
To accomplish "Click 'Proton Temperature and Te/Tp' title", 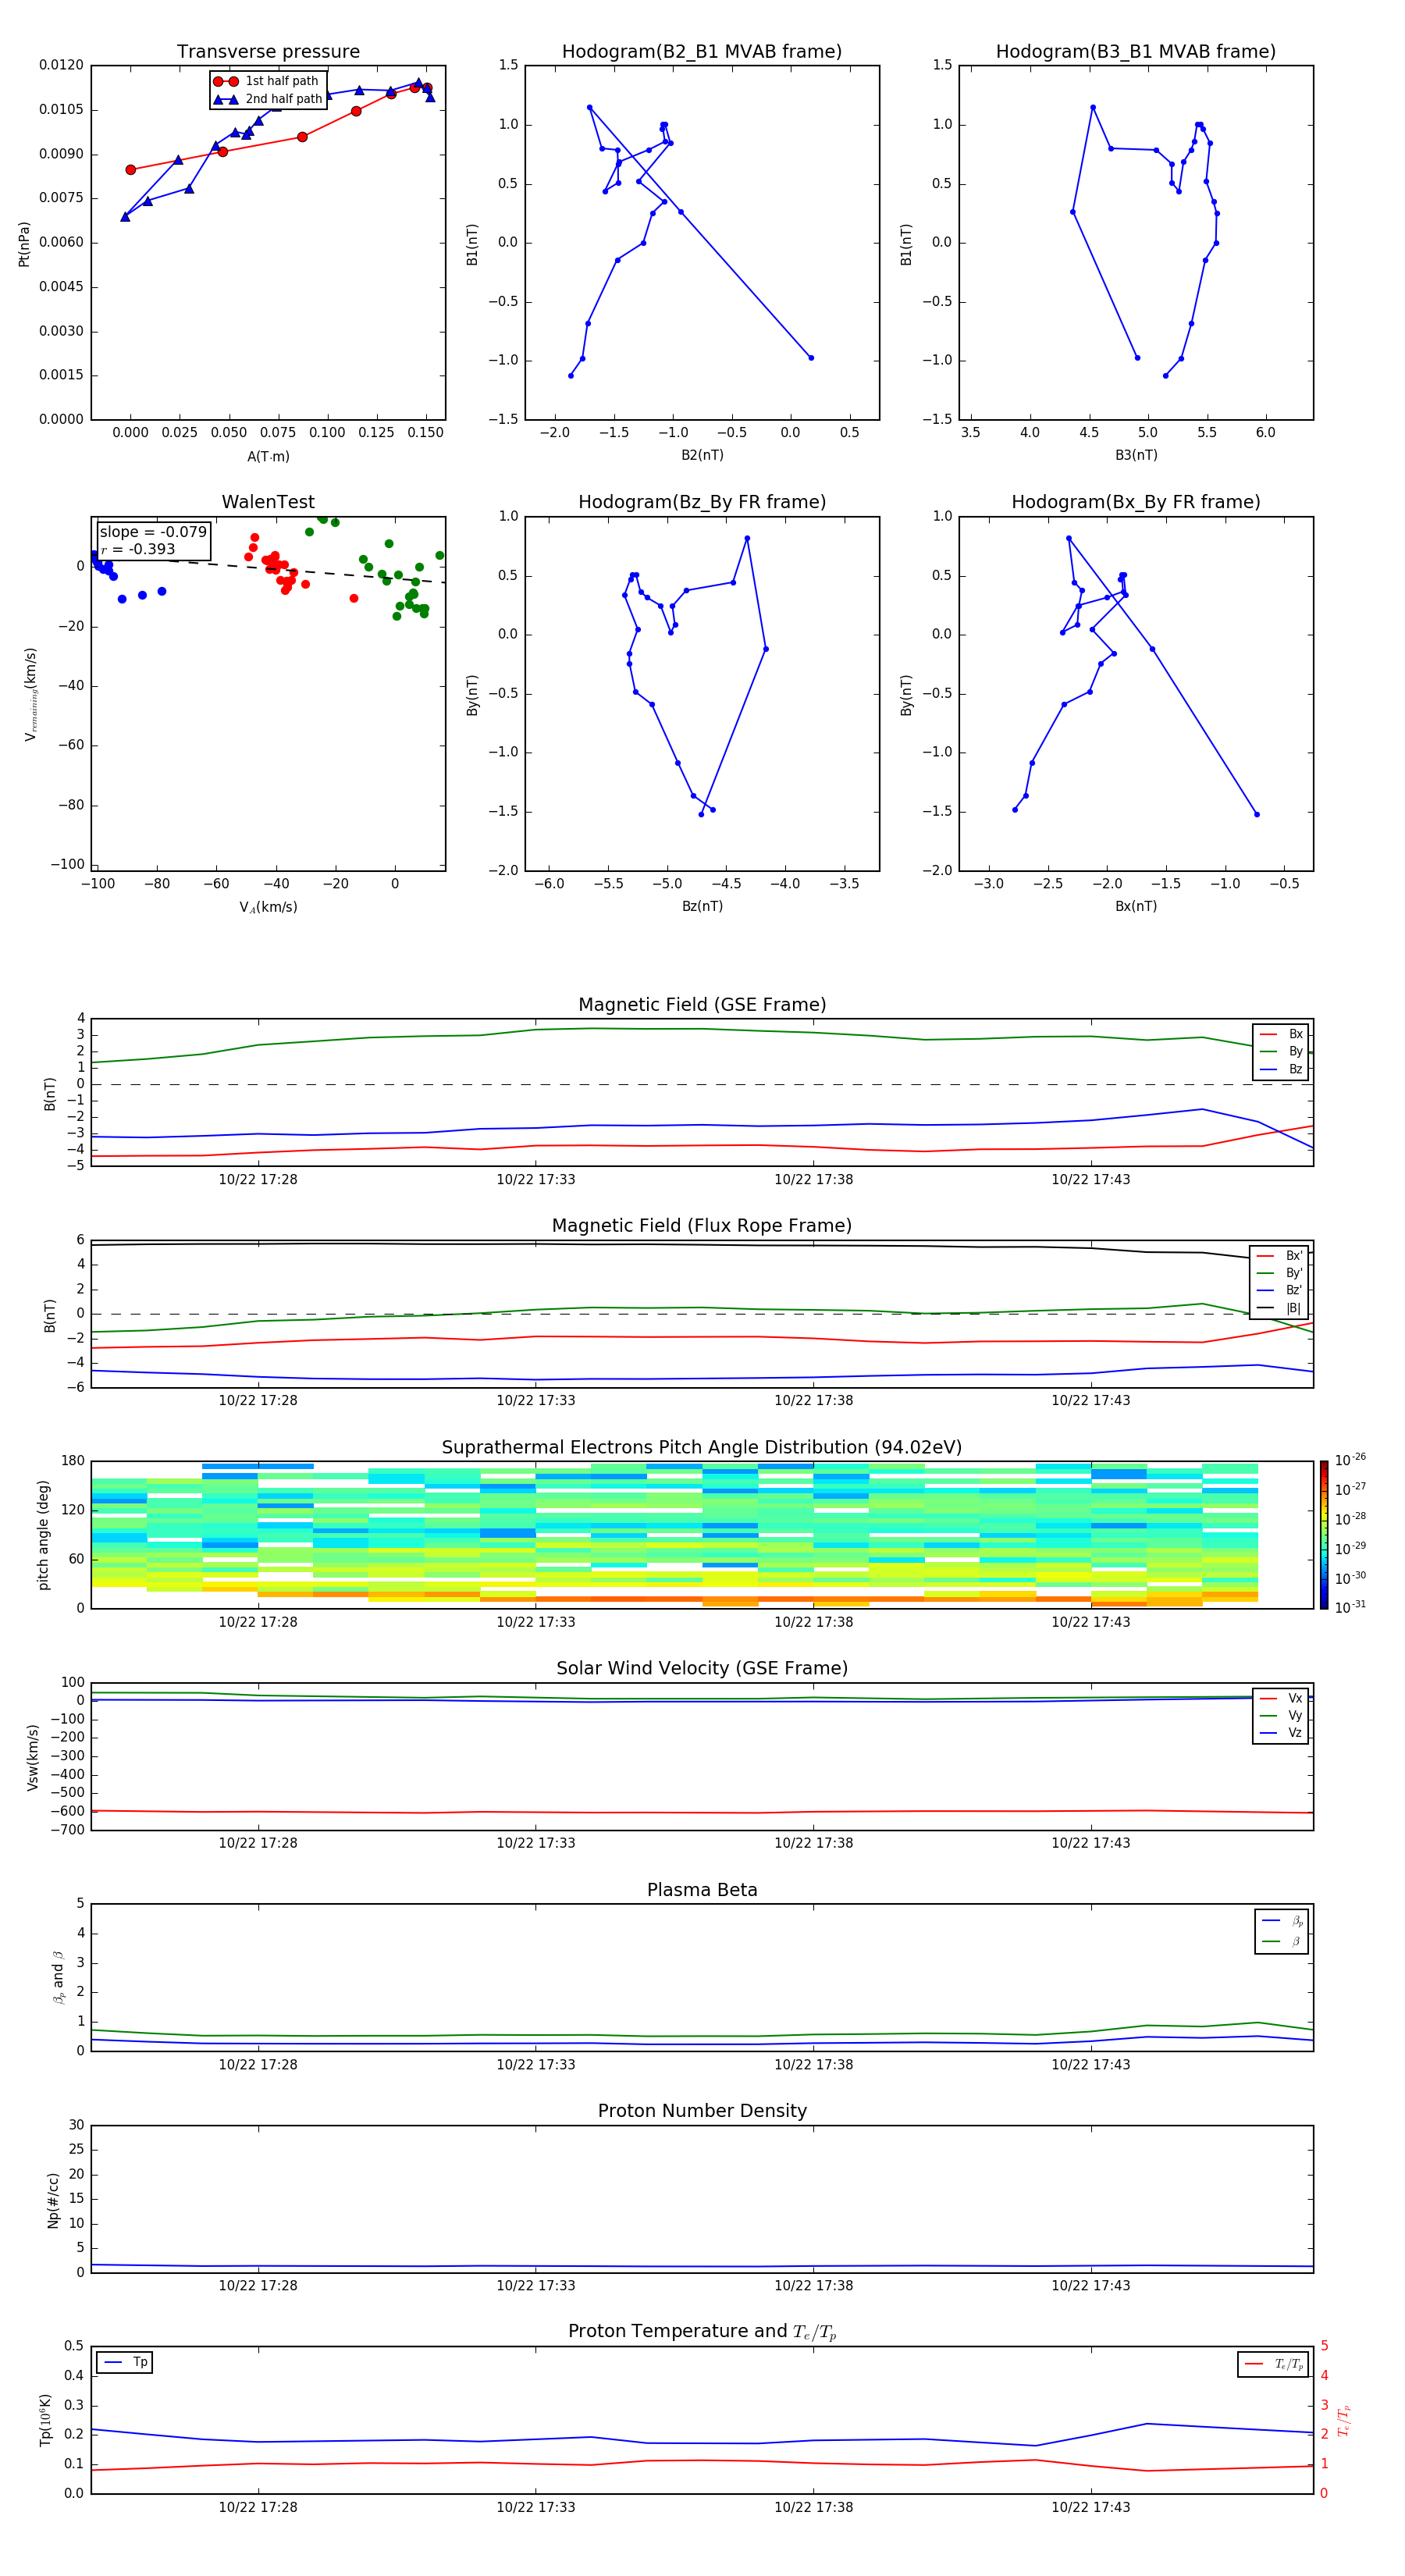I will [x=702, y=2331].
